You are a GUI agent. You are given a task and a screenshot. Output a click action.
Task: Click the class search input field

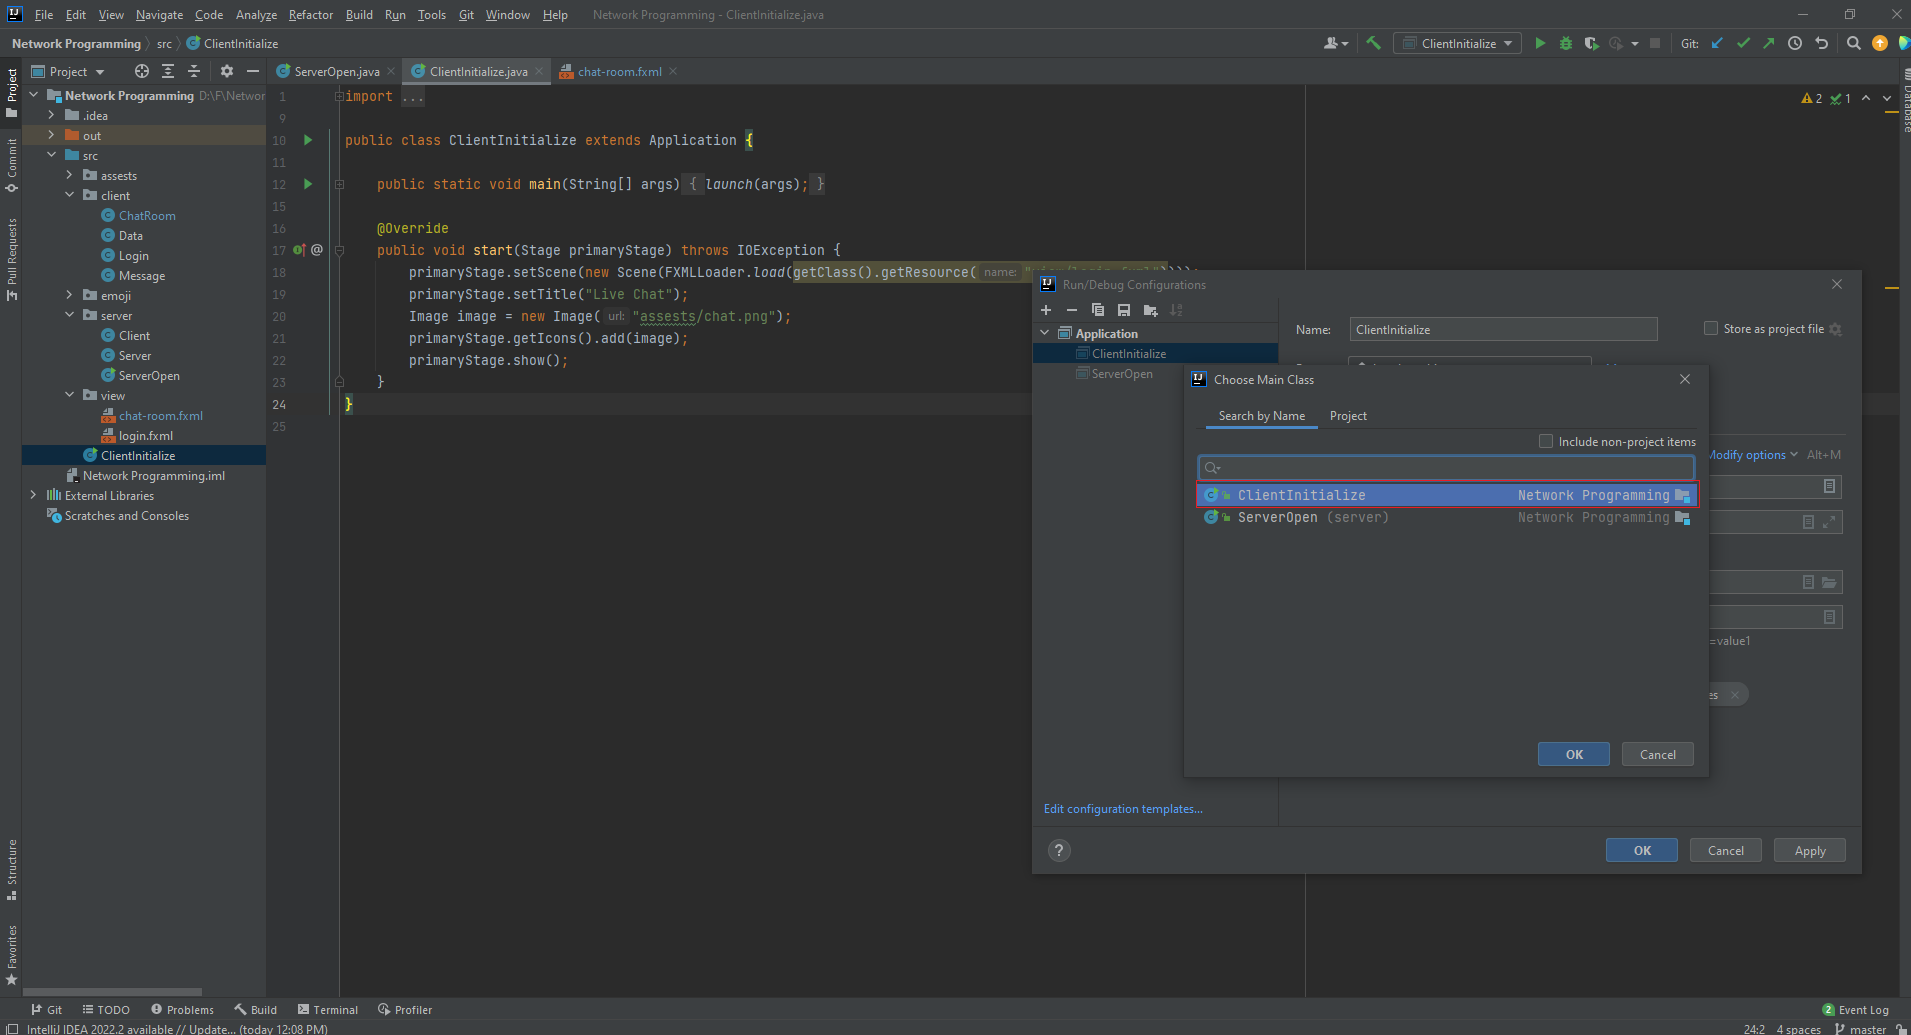pos(1446,467)
